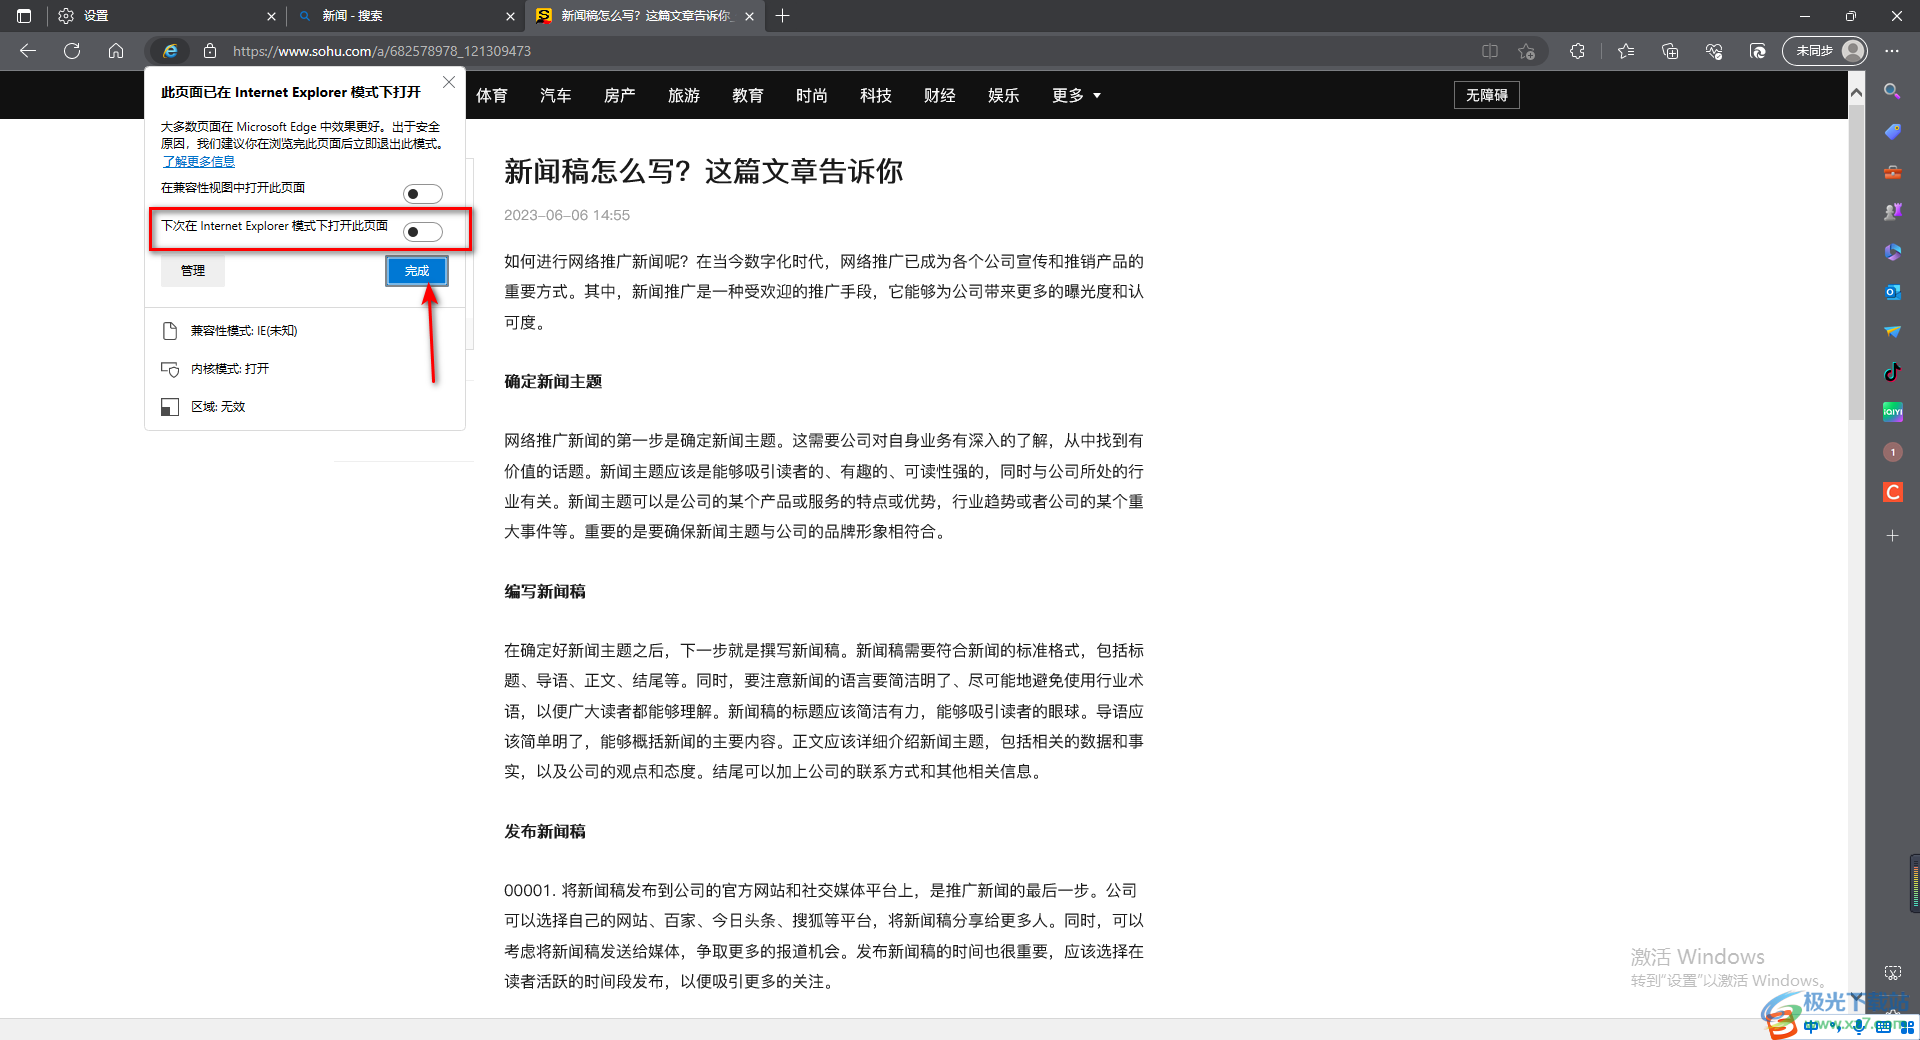Open Microsoft 365 in sidebar
The image size is (1920, 1040).
[x=1892, y=252]
